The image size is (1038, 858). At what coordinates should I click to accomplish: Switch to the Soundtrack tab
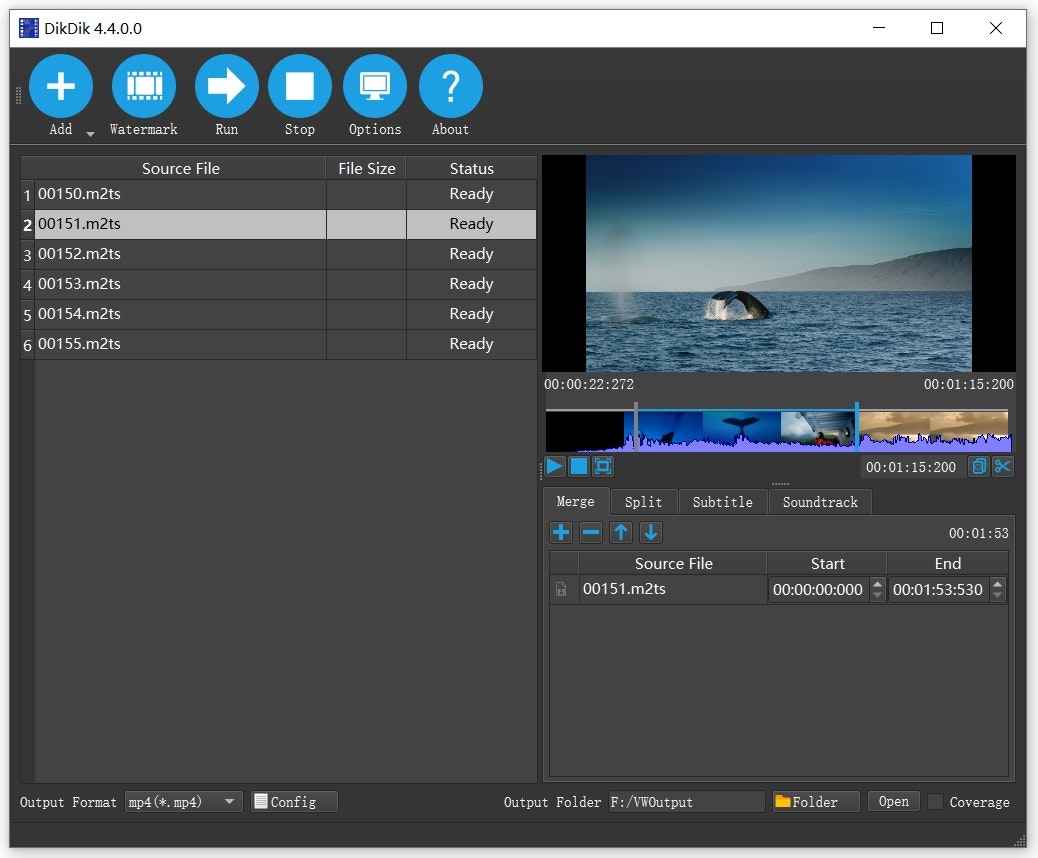coord(819,501)
